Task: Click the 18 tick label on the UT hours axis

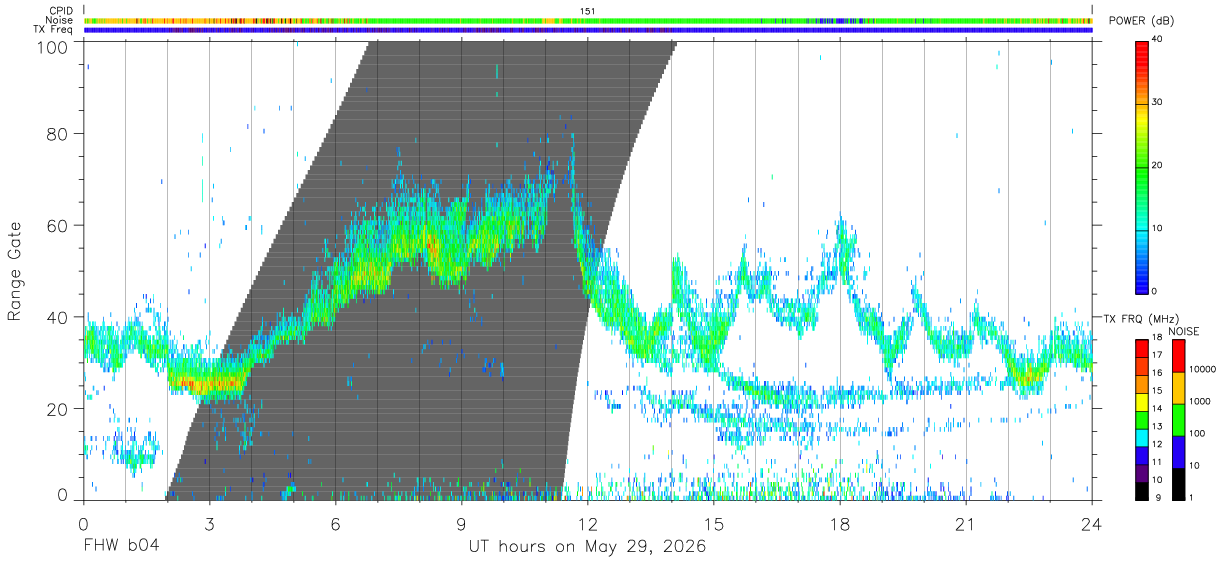Action: pos(840,523)
